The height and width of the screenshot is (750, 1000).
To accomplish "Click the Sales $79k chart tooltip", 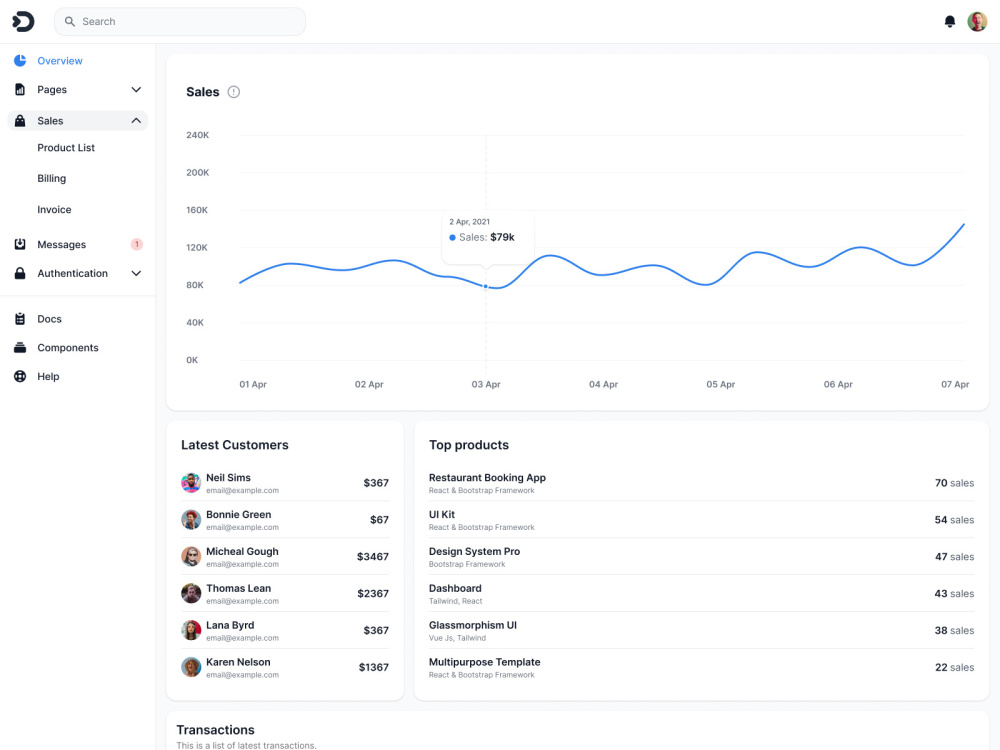I will point(488,238).
